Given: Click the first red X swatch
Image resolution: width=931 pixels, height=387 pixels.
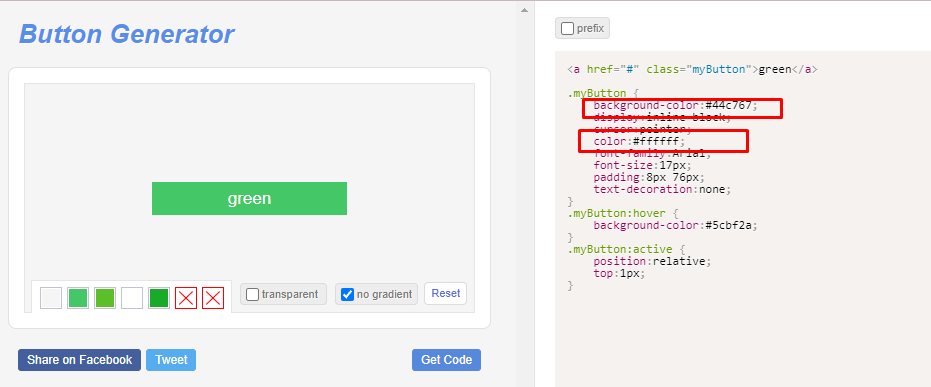Looking at the screenshot, I should pyautogui.click(x=186, y=298).
